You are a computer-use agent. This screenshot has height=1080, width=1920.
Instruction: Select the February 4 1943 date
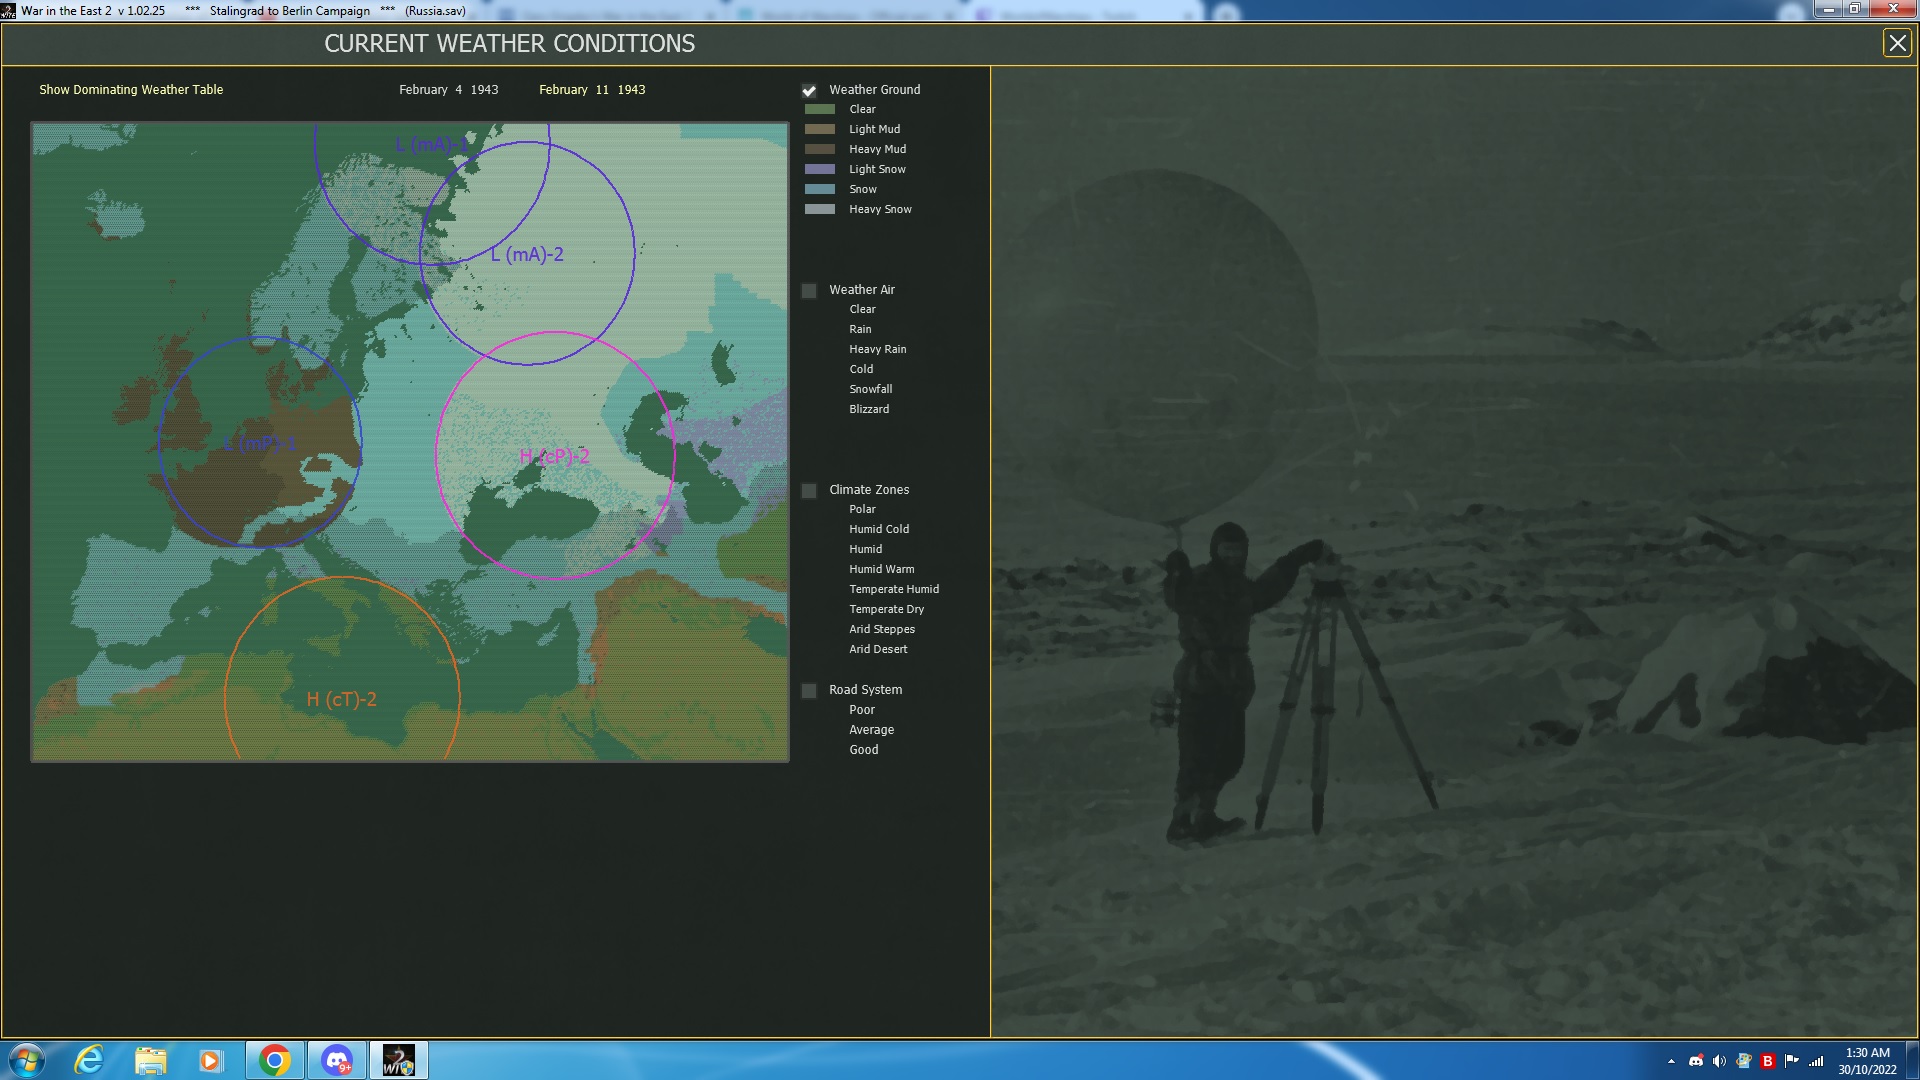(448, 90)
